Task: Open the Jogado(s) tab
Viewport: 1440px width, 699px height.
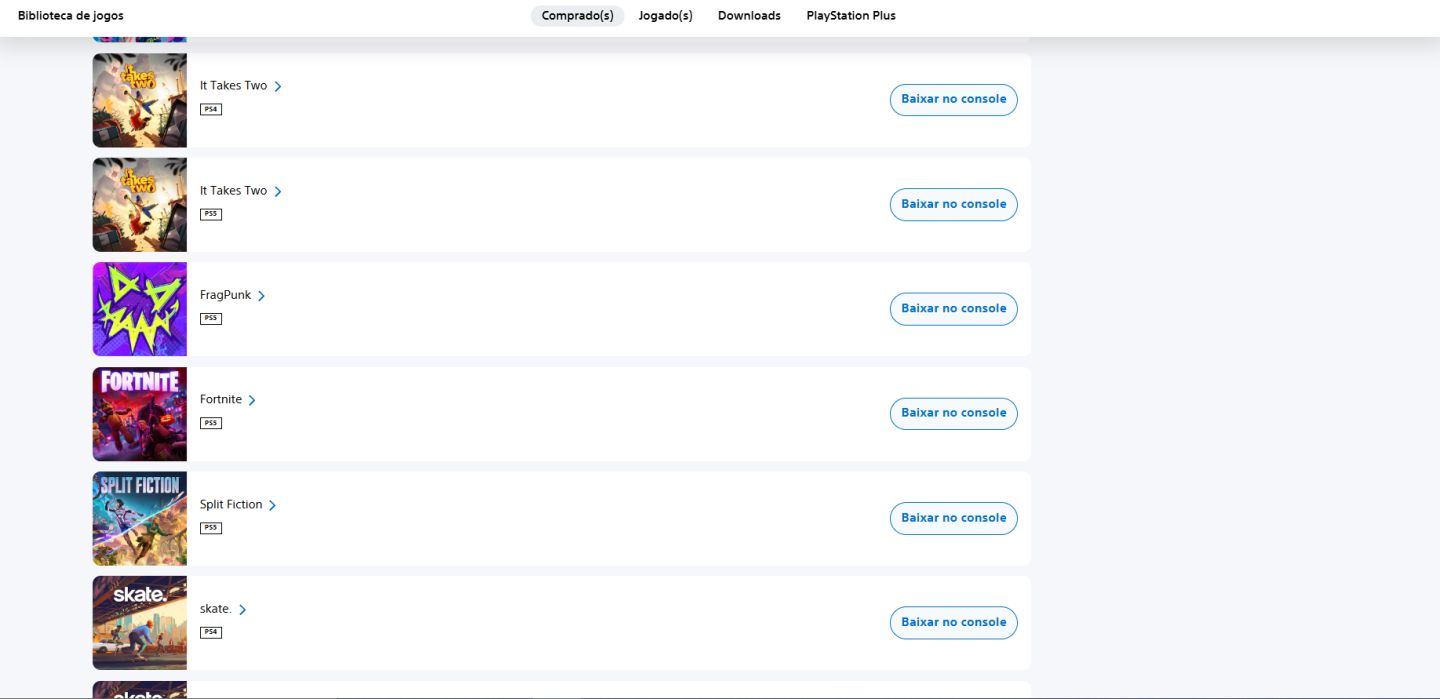Action: tap(665, 16)
